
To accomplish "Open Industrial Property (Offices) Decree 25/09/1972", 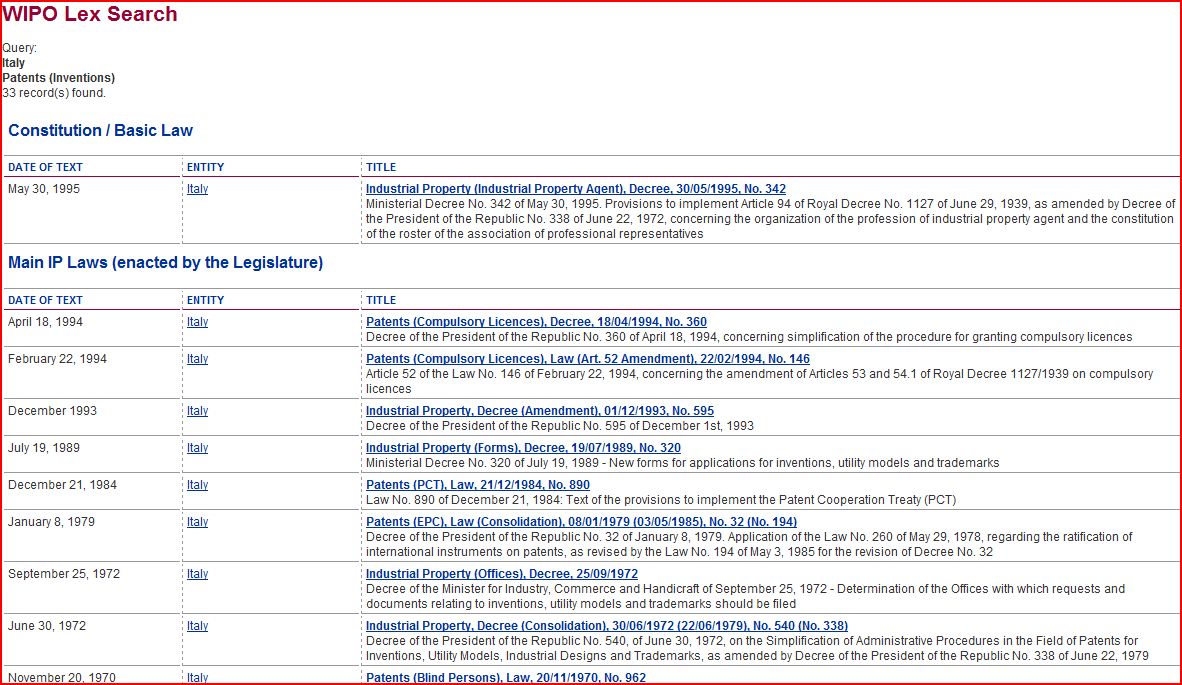I will point(502,573).
